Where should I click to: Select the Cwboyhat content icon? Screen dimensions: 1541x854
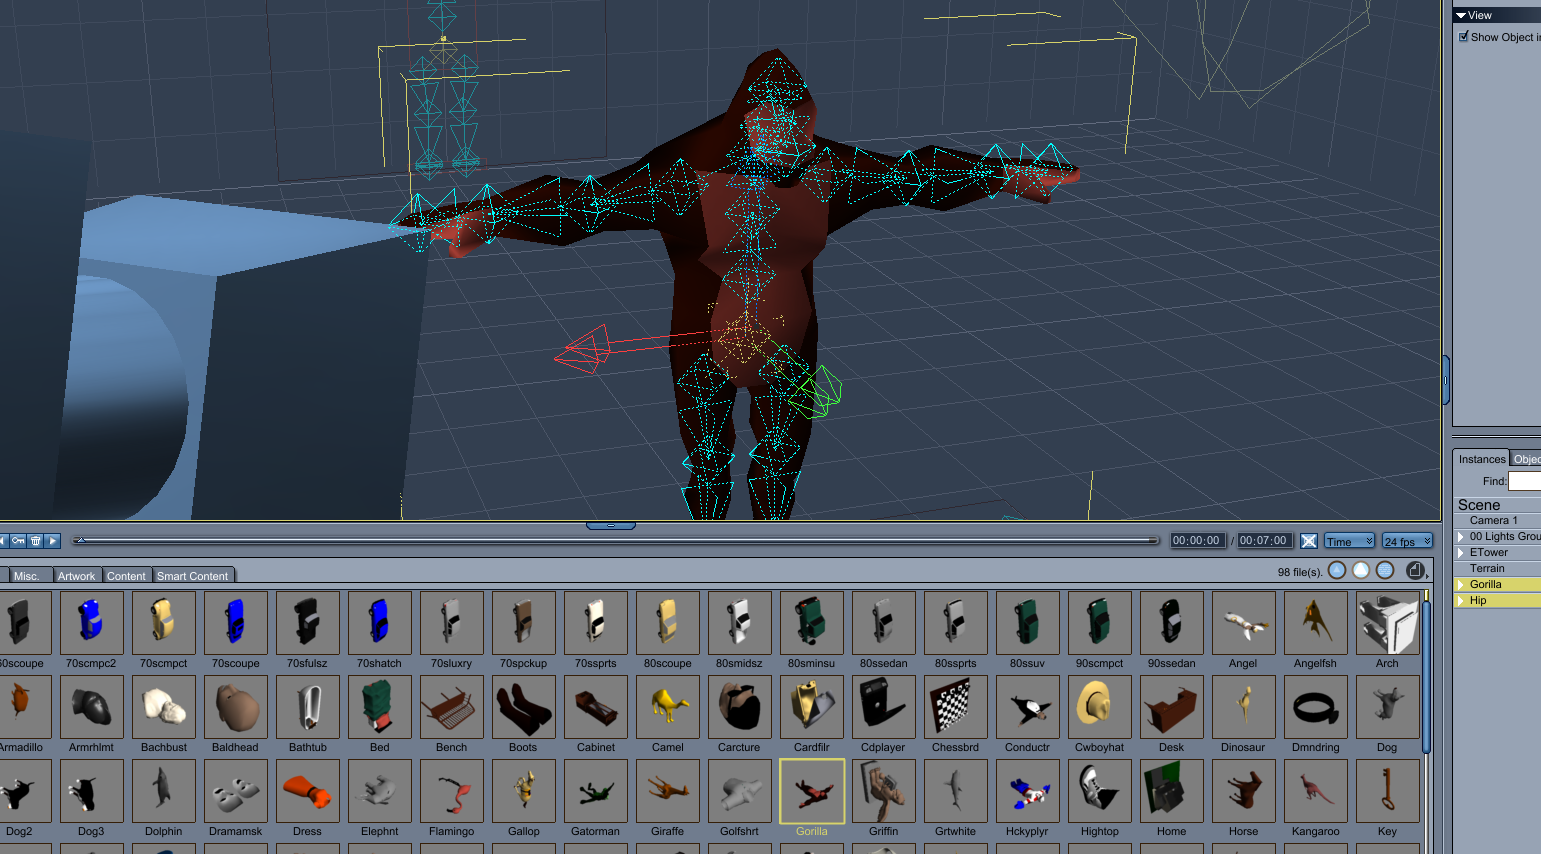[1099, 707]
